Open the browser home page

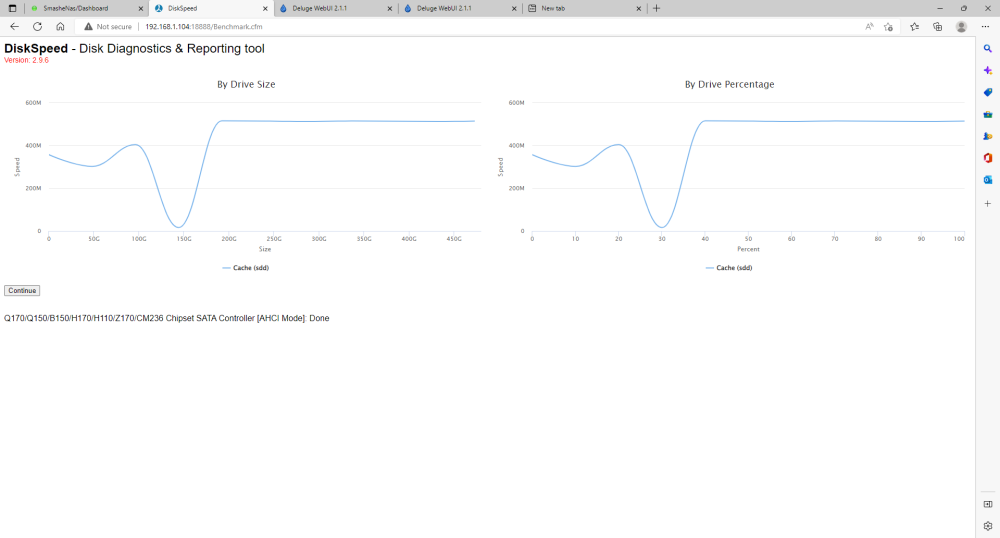coord(60,27)
